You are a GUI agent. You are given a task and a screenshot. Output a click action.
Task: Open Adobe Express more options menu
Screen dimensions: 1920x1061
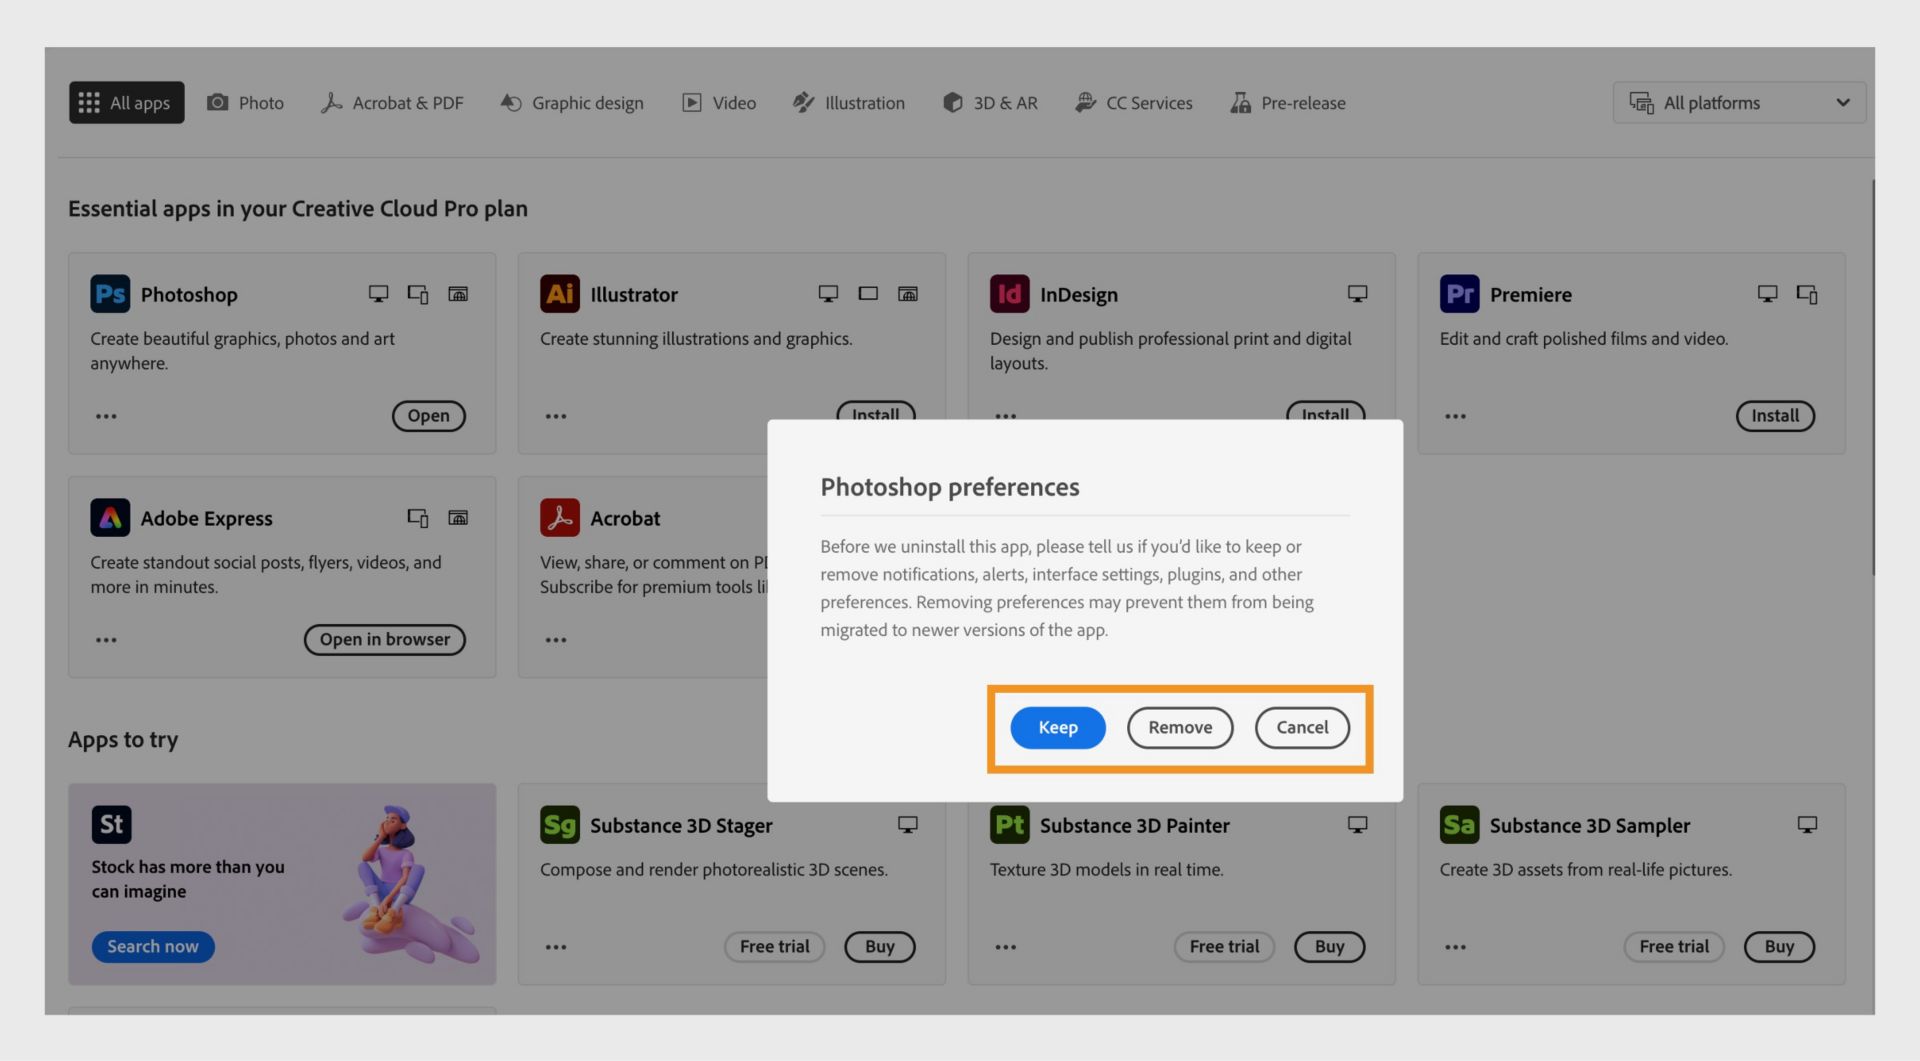coord(106,640)
